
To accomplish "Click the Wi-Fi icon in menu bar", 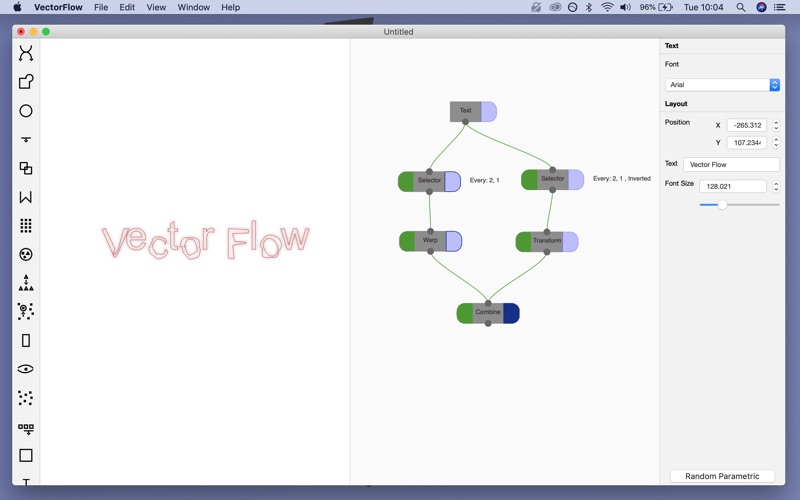I will tap(607, 7).
